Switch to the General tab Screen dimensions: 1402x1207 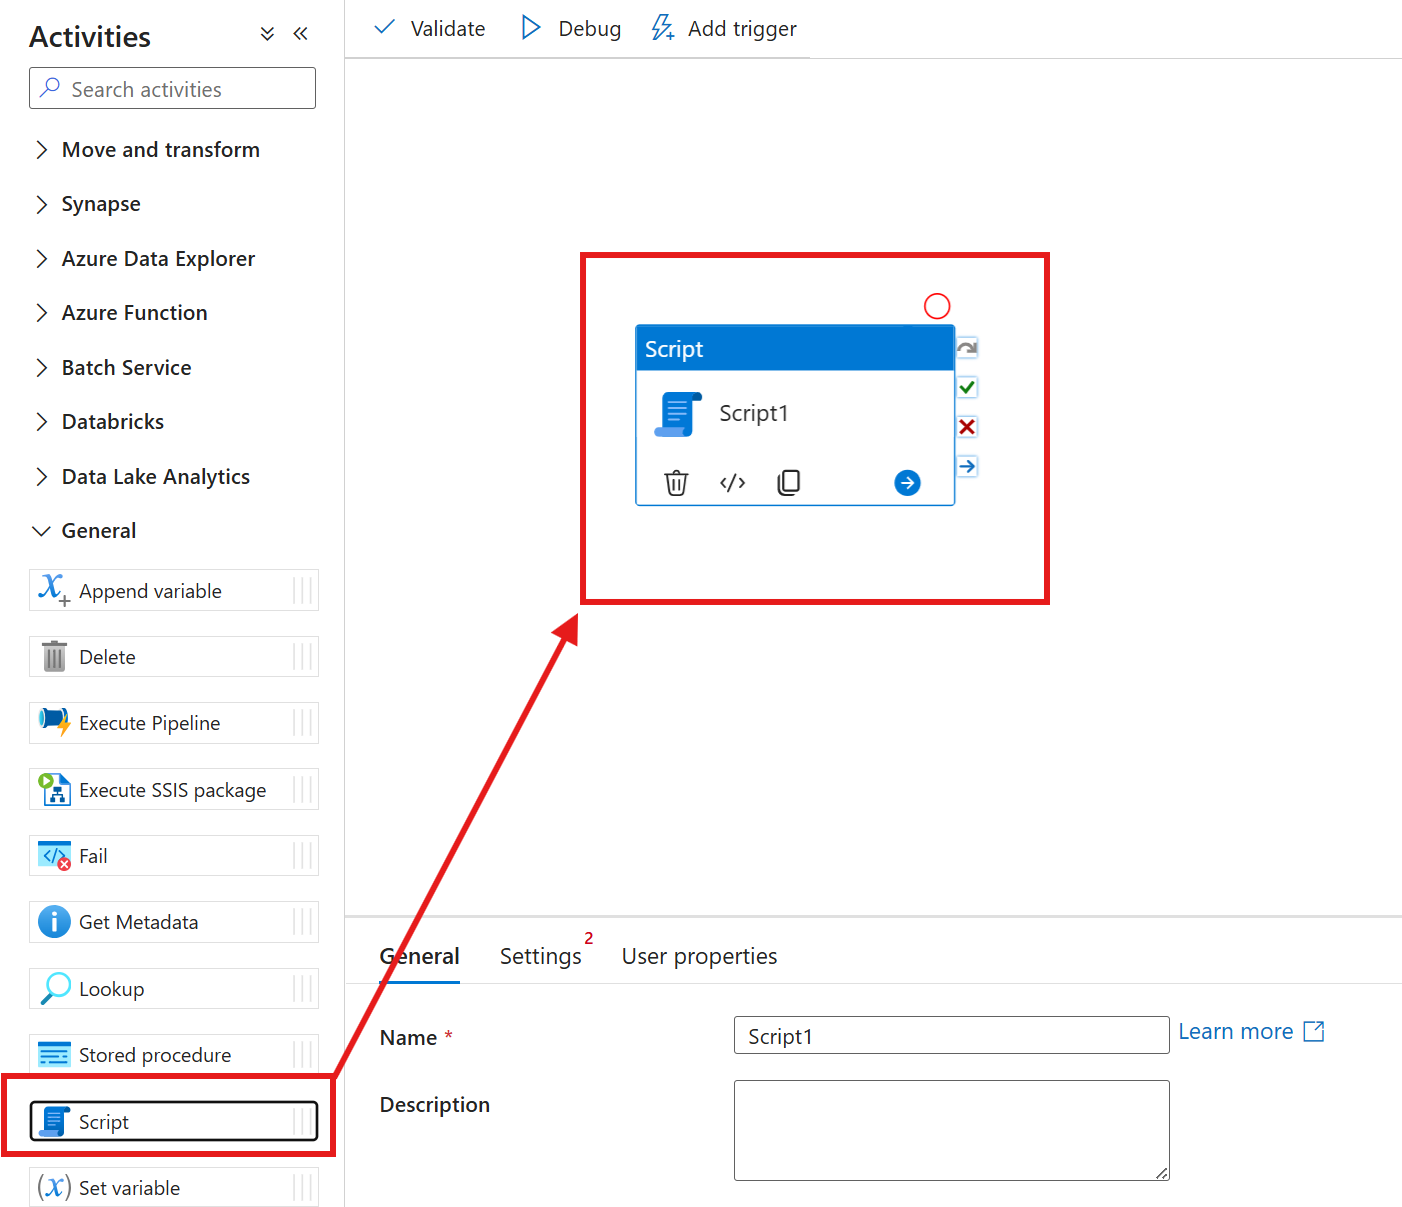coord(420,956)
